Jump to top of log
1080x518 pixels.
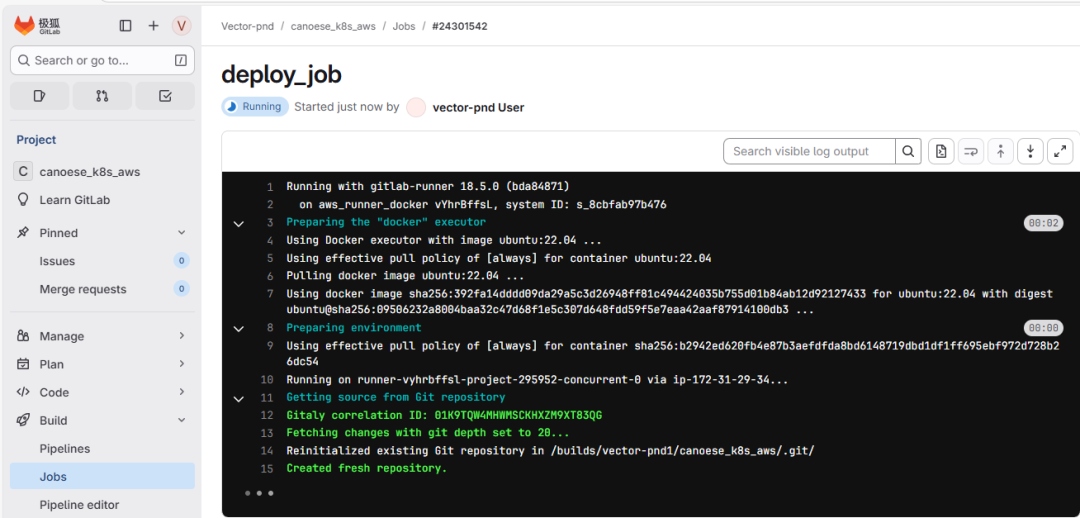click(1001, 152)
